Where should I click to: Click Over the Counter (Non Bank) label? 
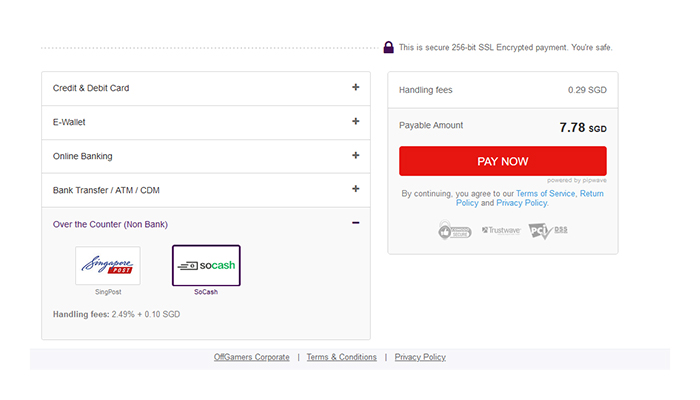click(x=110, y=224)
